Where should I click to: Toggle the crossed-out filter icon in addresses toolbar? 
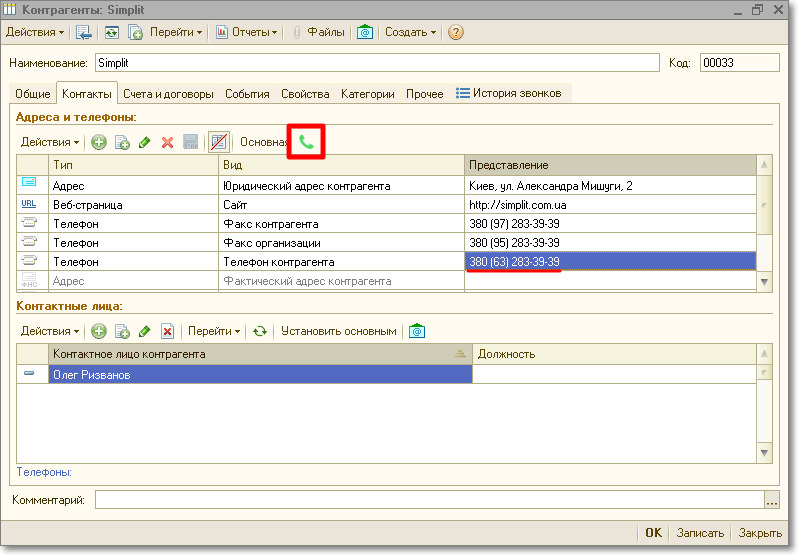click(219, 142)
